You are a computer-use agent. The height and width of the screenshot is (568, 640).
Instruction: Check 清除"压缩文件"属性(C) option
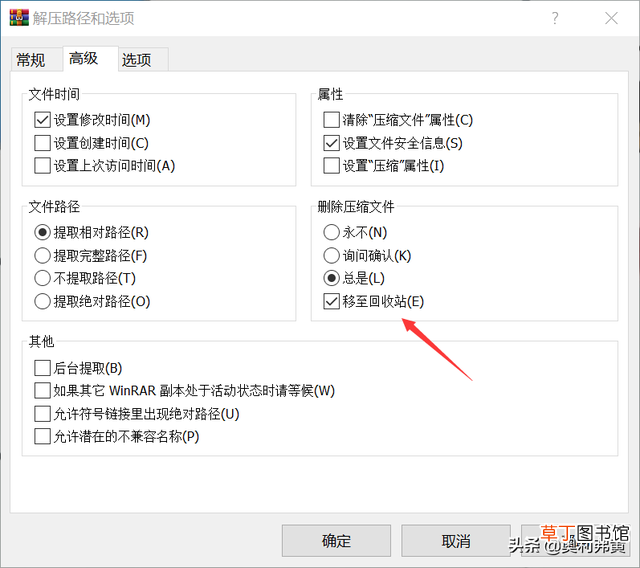click(331, 120)
